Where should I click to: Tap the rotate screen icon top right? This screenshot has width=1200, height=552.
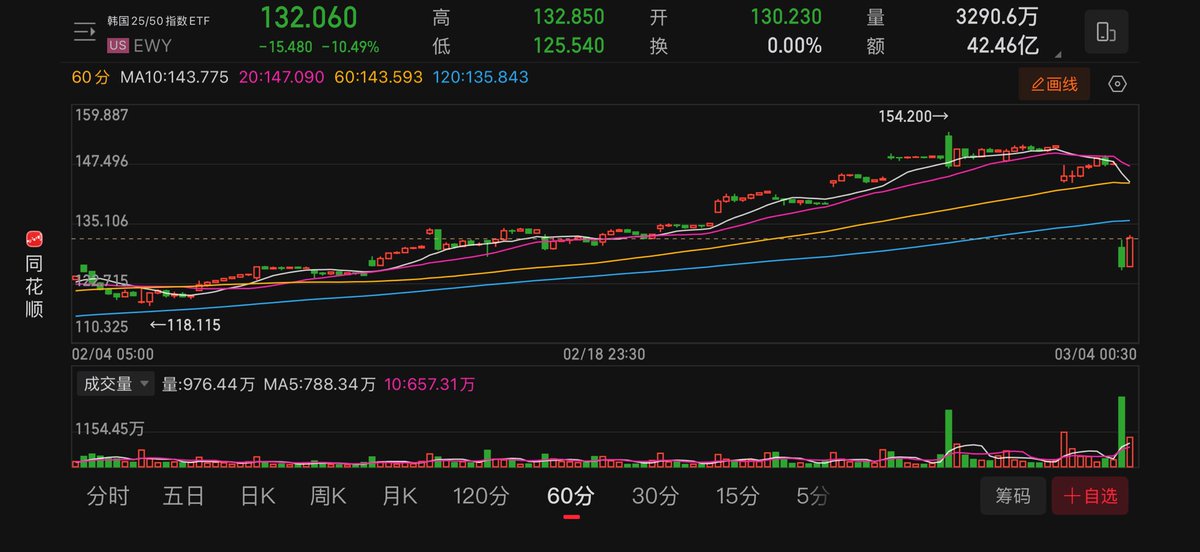tap(1106, 31)
